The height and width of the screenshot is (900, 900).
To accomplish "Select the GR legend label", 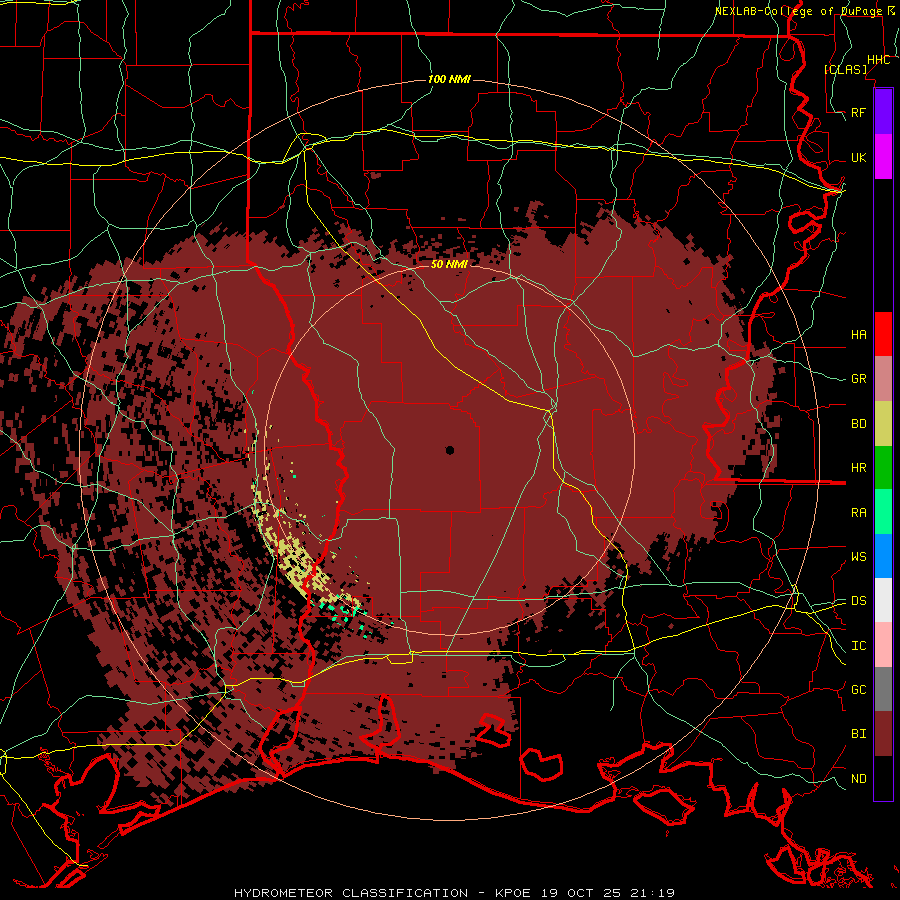I will click(x=858, y=379).
